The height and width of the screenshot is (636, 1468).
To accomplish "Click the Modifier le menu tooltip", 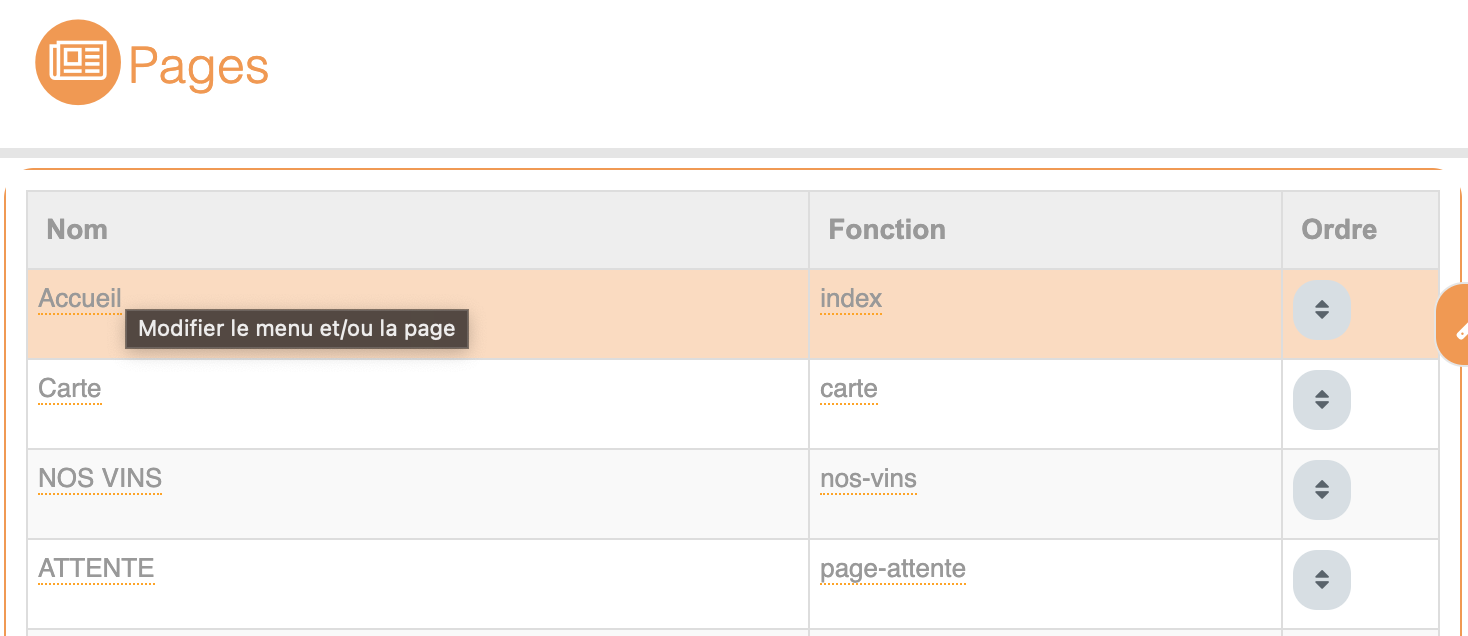I will click(297, 329).
